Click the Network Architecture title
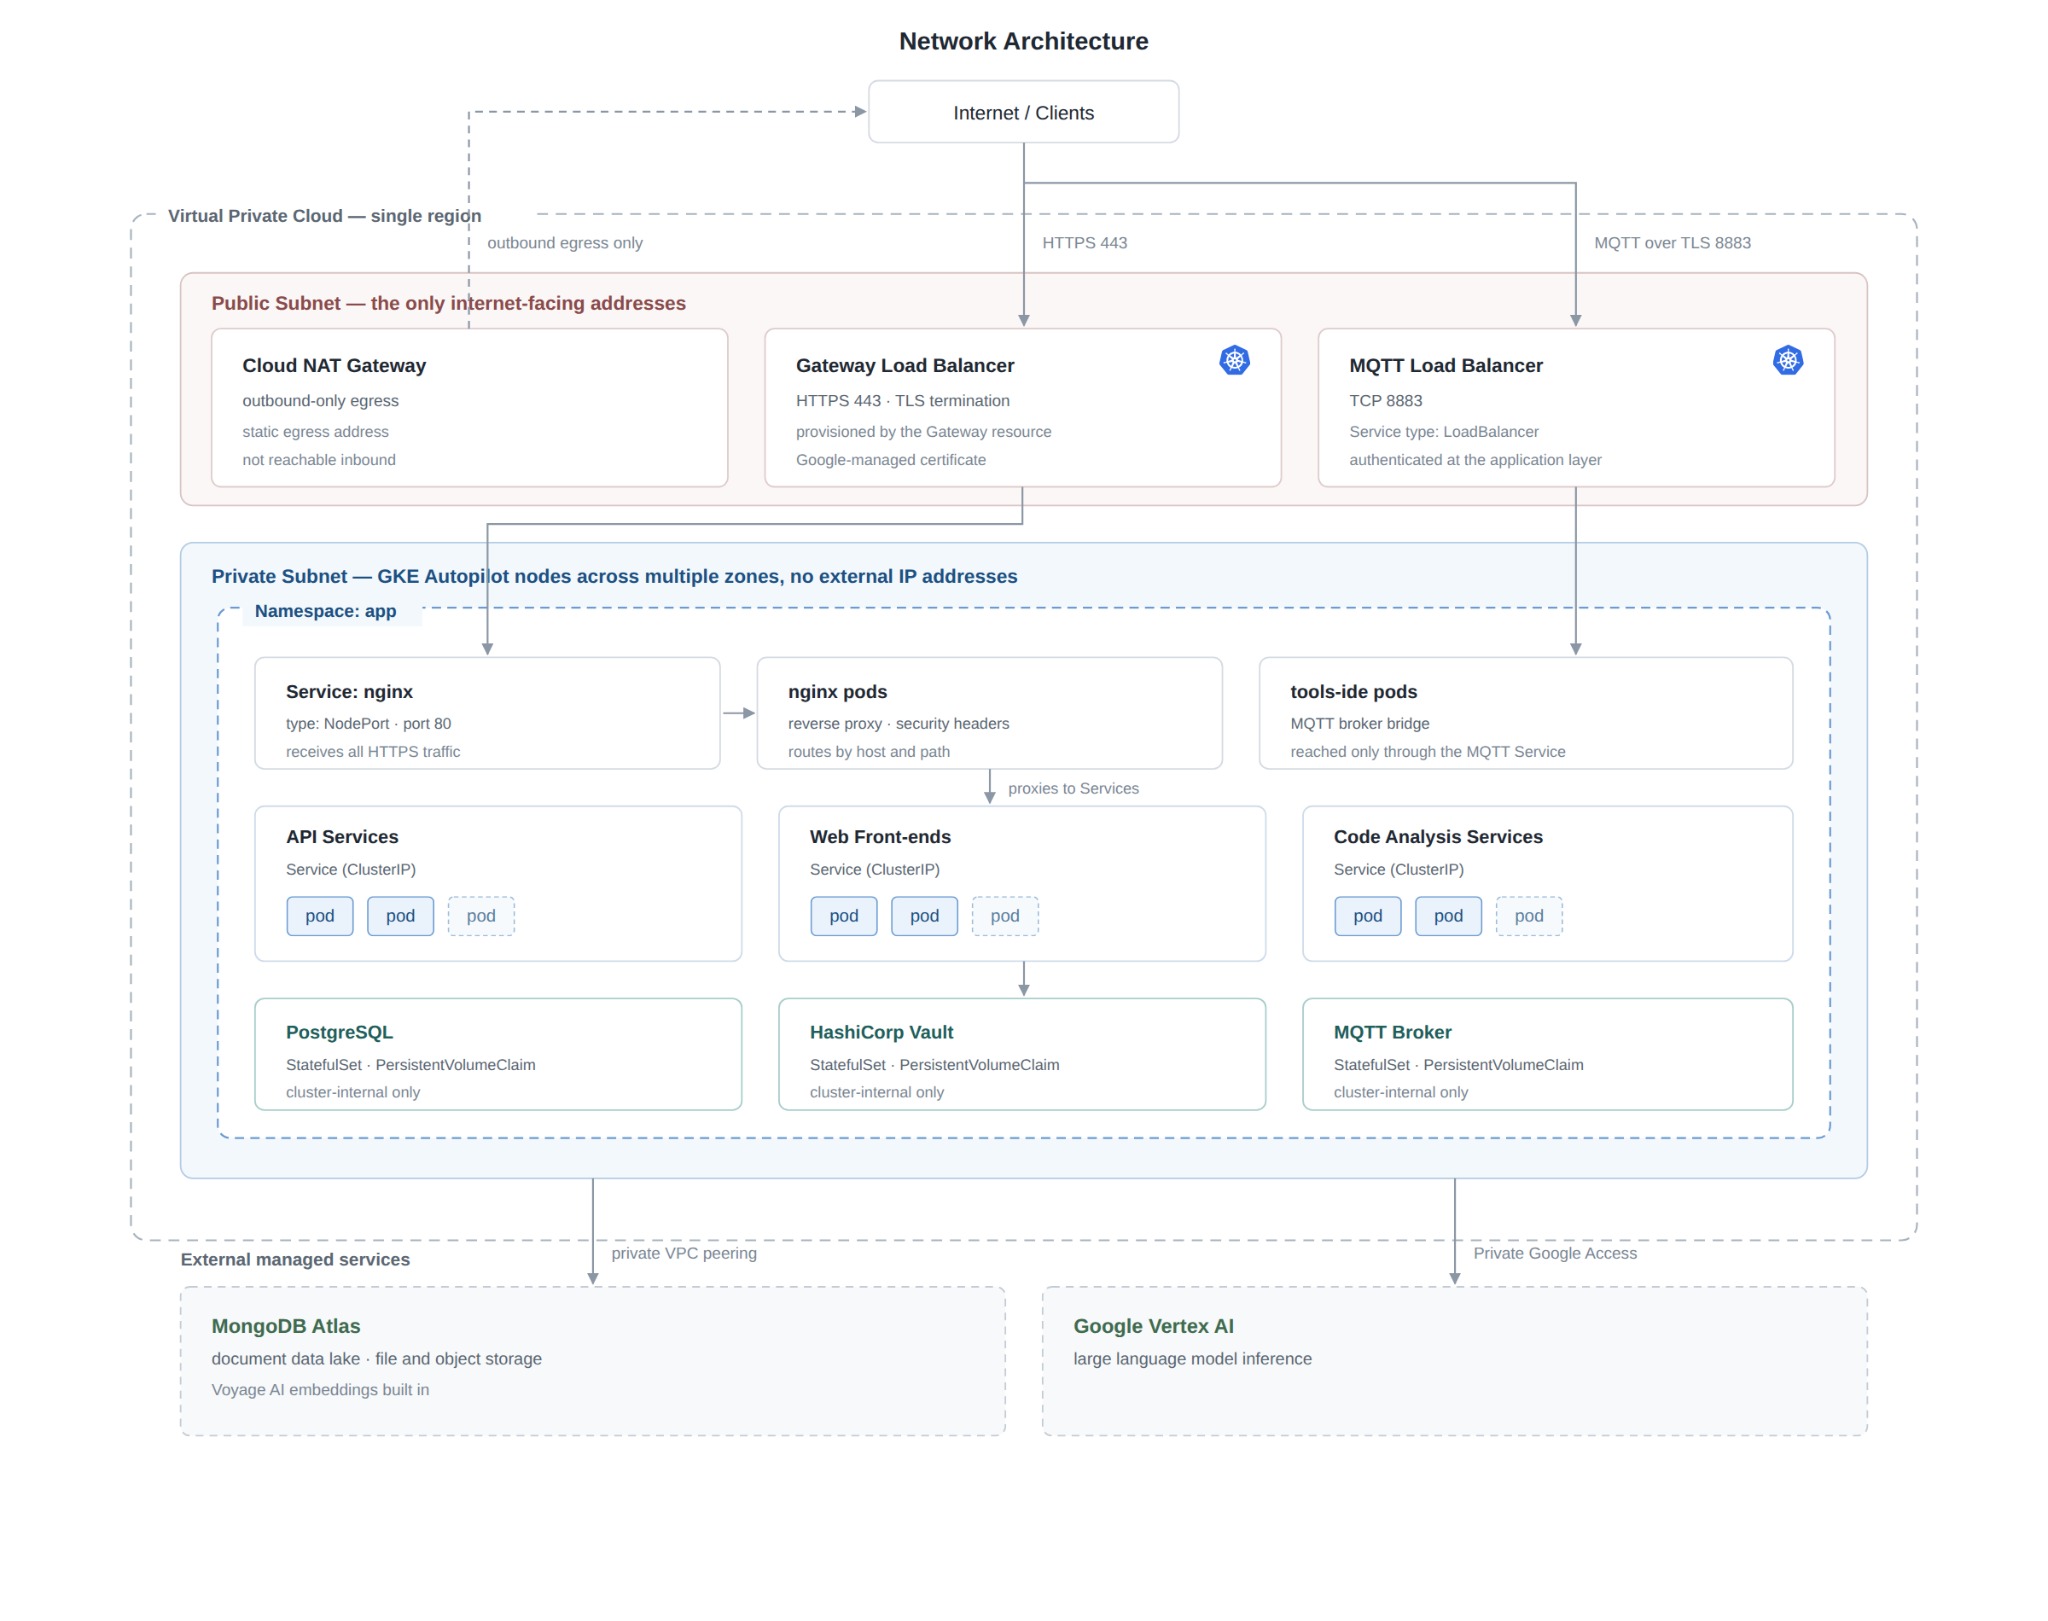 coord(1023,42)
